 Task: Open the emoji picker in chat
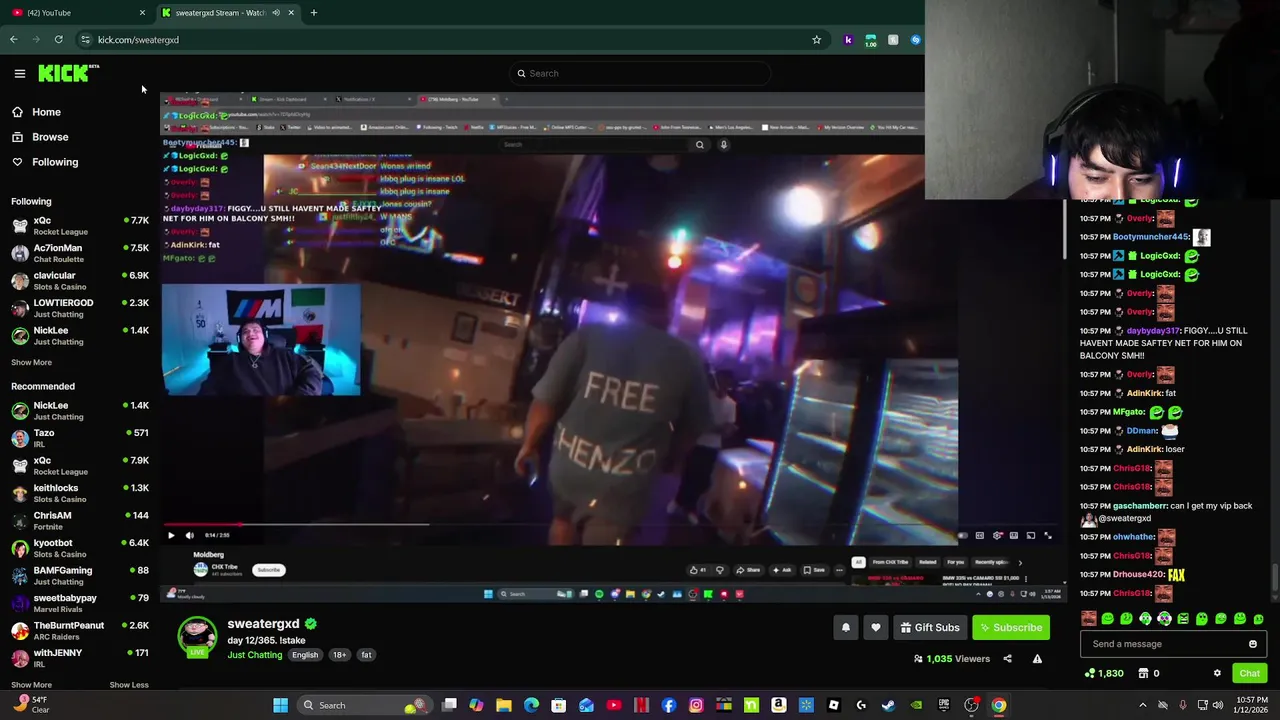[x=1252, y=644]
